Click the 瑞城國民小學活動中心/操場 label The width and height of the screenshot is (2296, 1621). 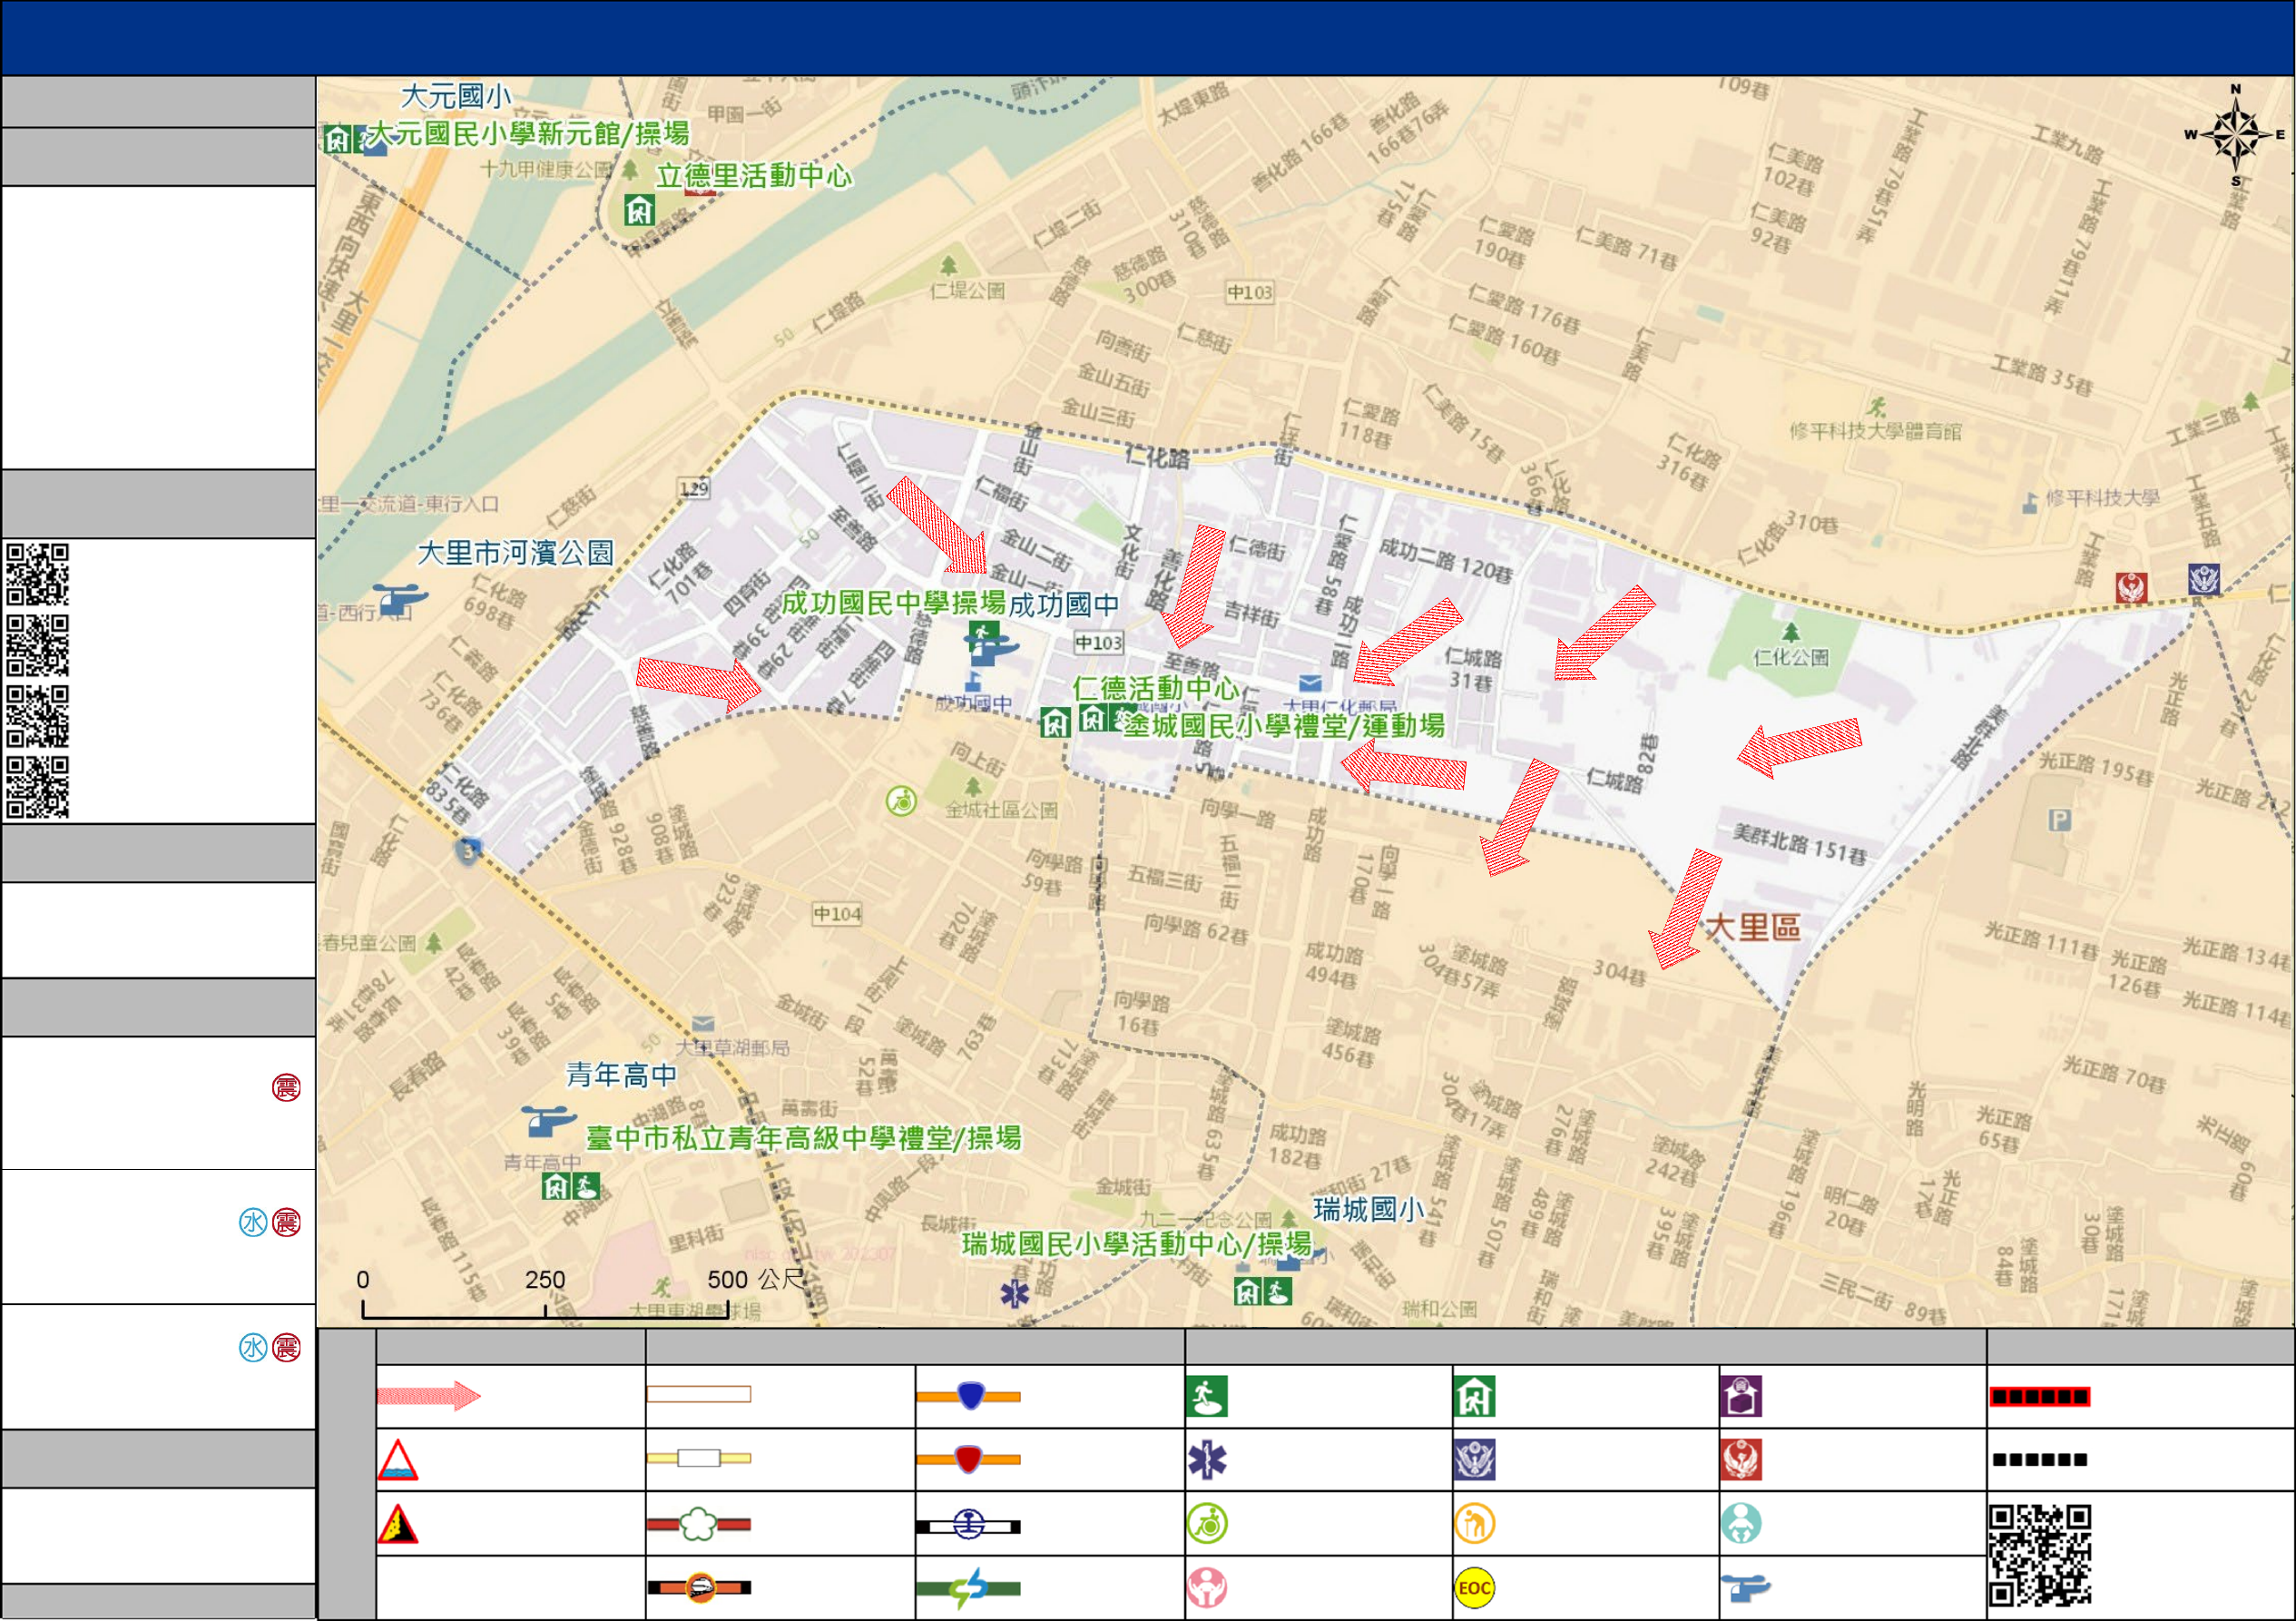click(x=1137, y=1244)
